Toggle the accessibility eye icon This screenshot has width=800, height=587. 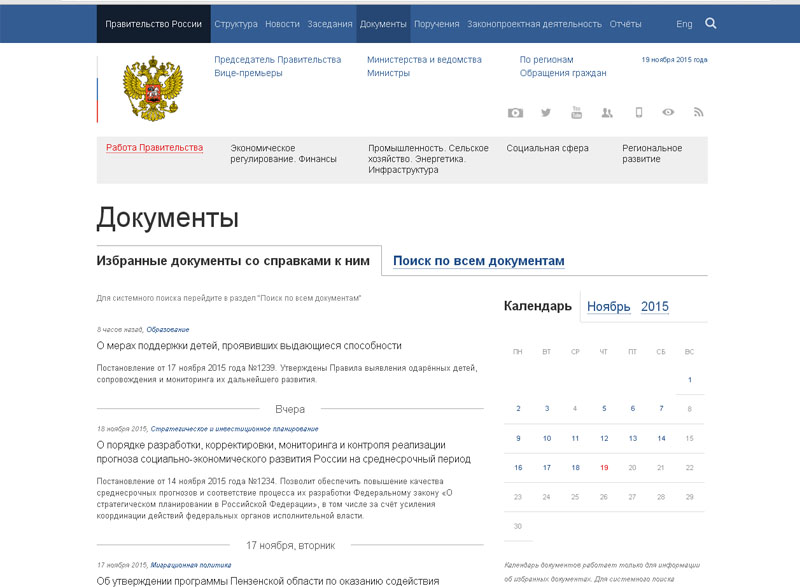coord(668,113)
